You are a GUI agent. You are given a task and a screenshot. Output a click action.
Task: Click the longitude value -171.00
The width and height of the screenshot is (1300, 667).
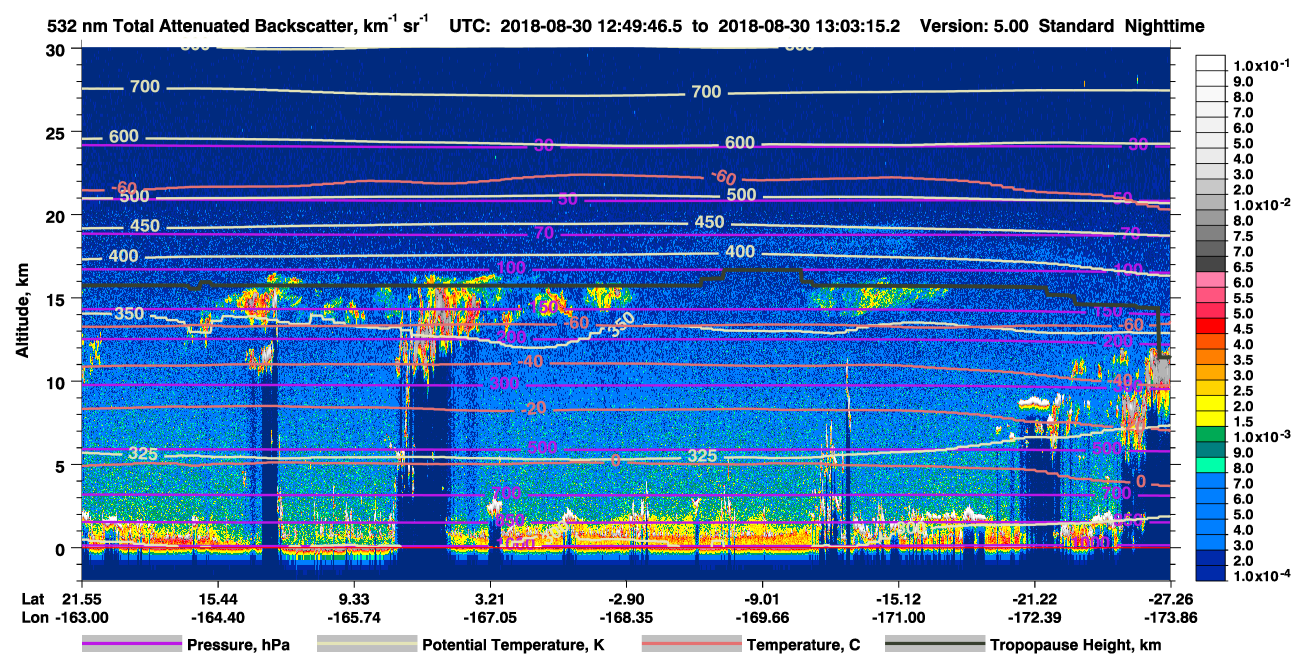pyautogui.click(x=899, y=617)
